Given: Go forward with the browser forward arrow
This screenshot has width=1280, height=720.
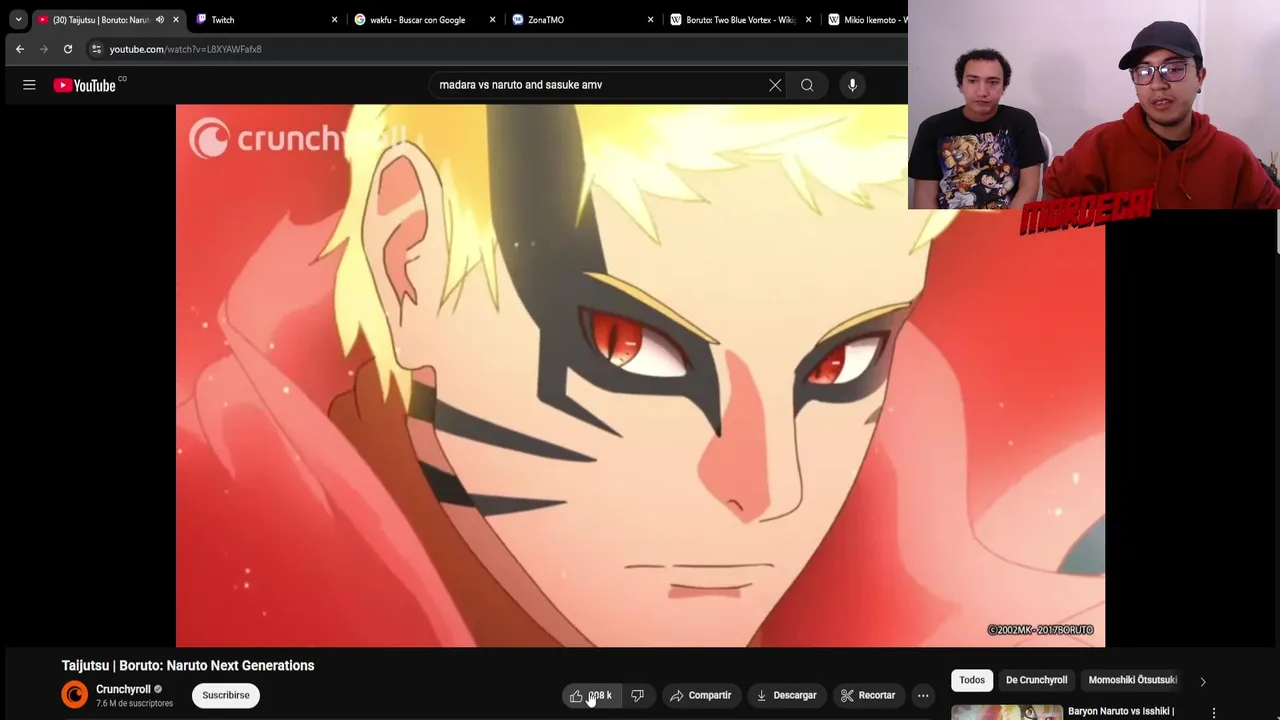Looking at the screenshot, I should (44, 49).
